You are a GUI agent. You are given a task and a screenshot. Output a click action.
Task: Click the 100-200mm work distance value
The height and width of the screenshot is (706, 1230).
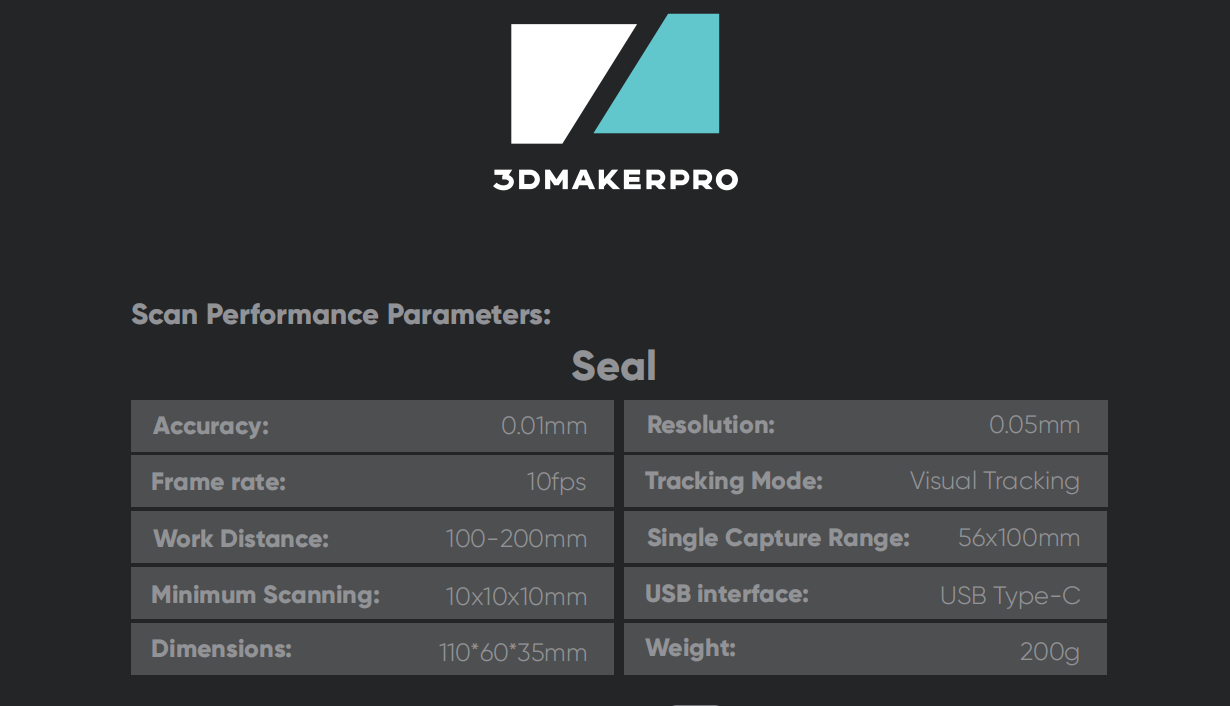(x=516, y=539)
